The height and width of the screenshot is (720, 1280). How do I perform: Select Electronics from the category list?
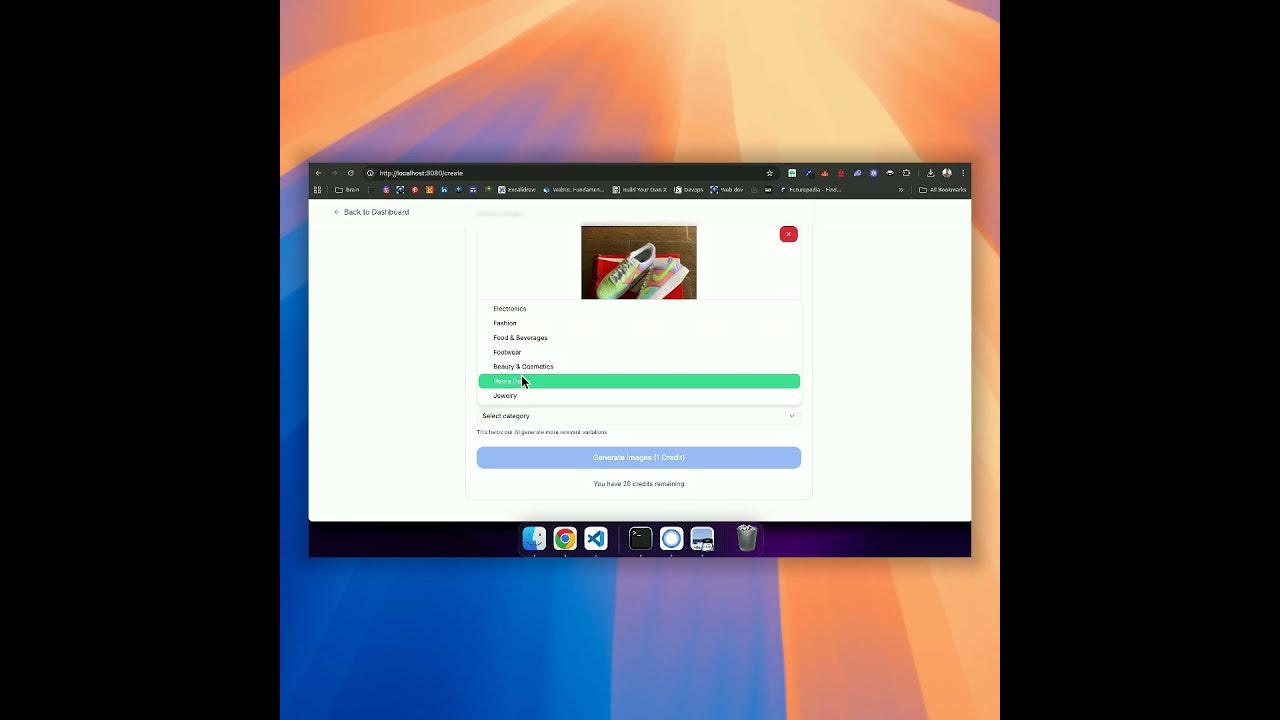click(639, 309)
